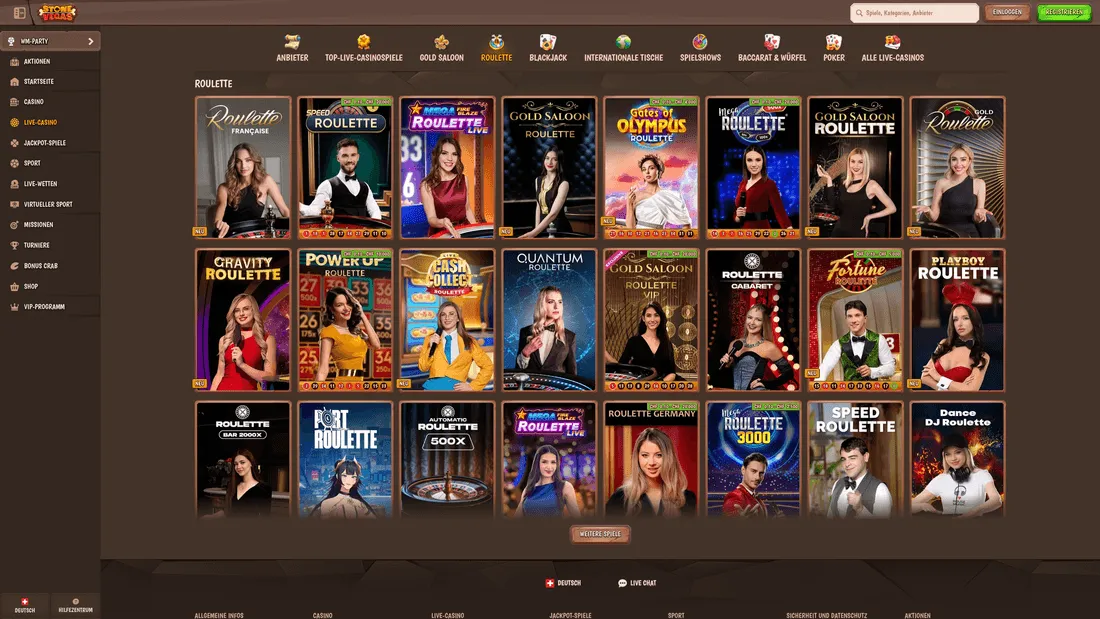
Task: Open the Blackjack category icon
Action: [548, 42]
